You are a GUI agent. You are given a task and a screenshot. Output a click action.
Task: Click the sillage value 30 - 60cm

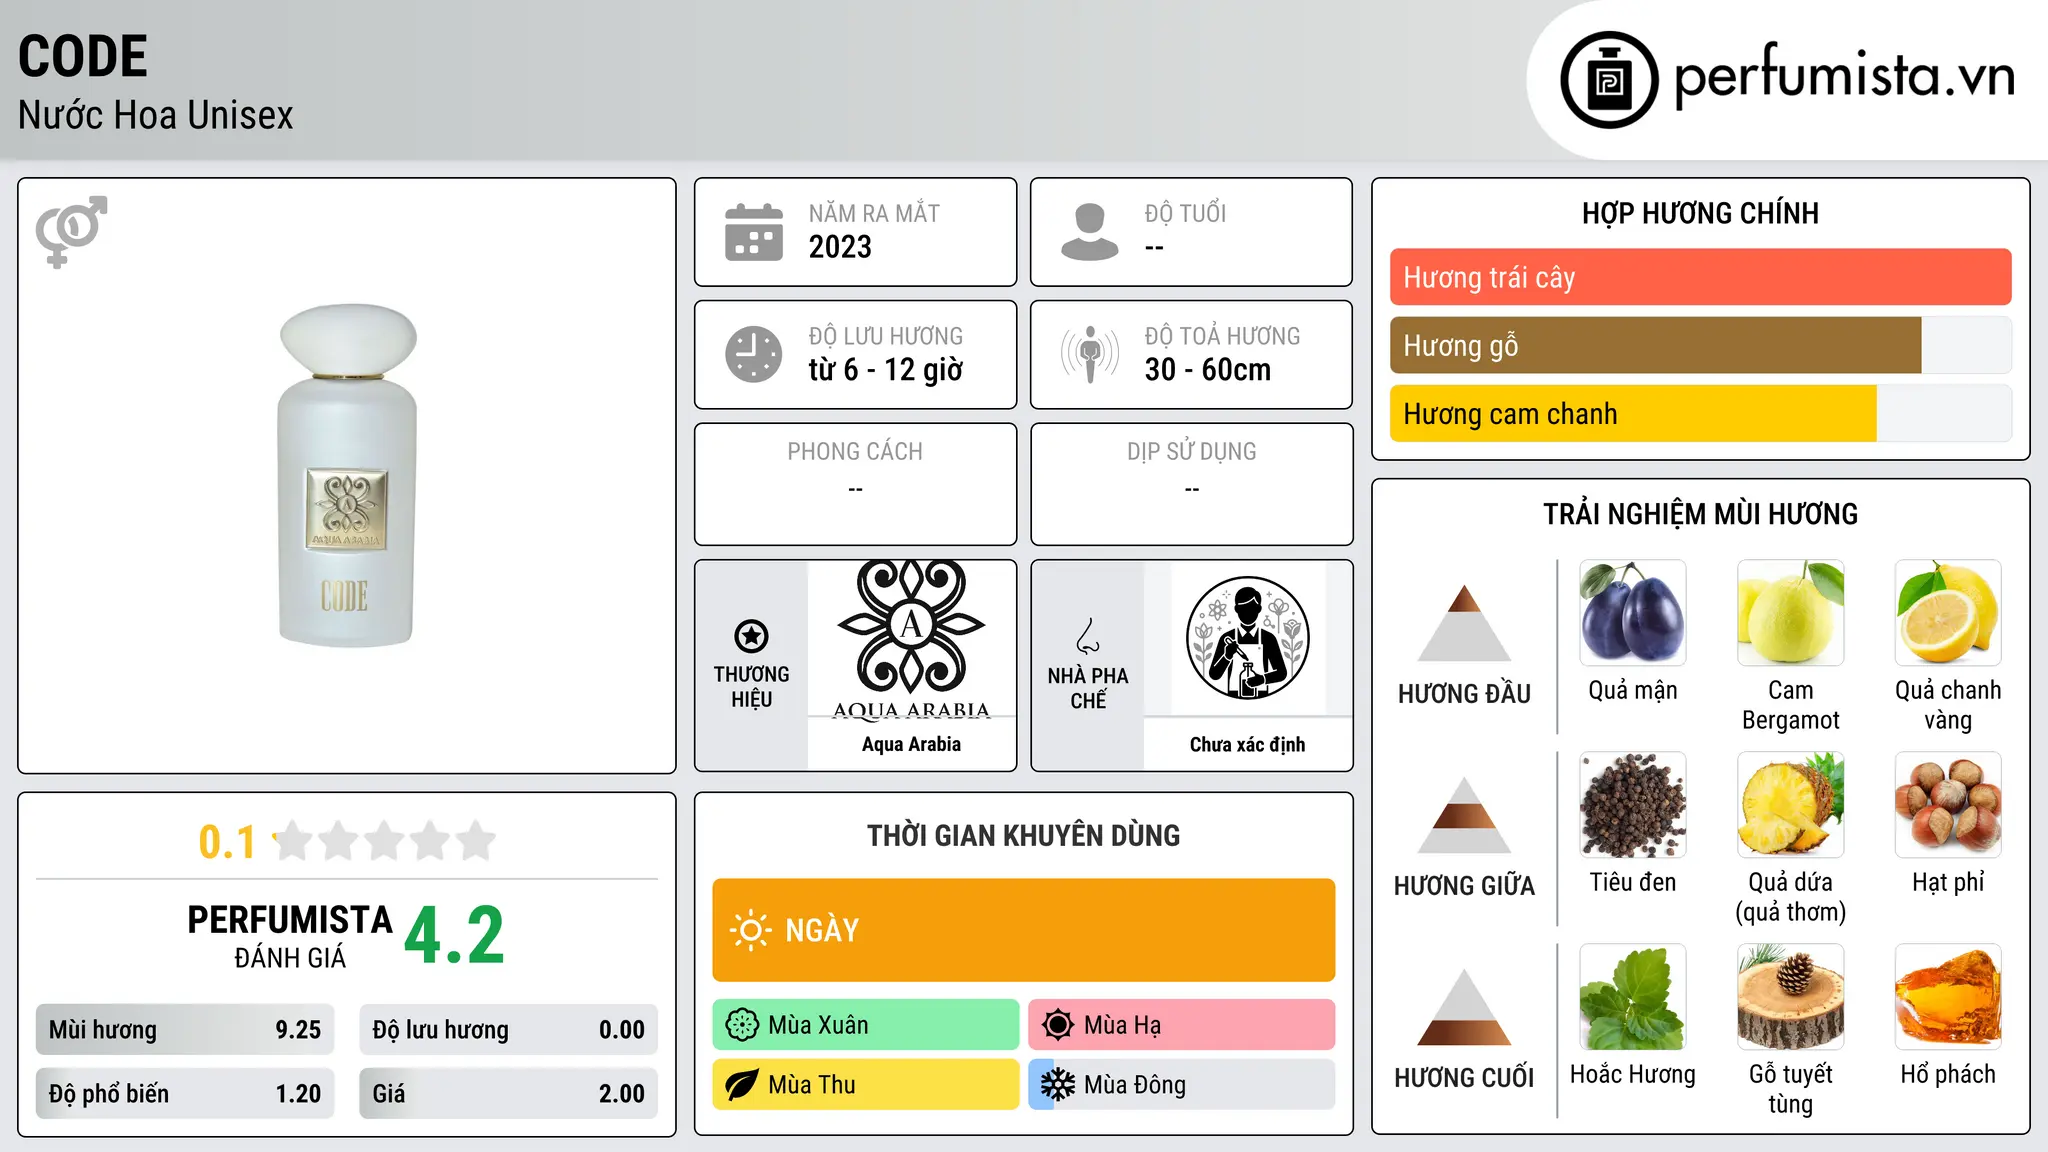point(1207,370)
